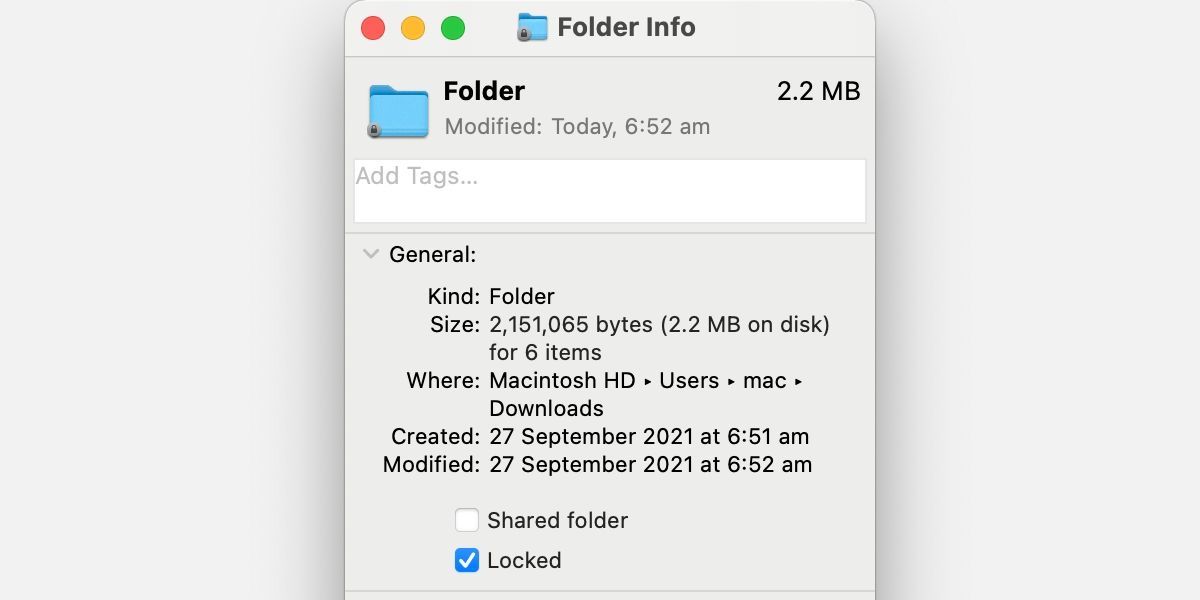Click the Created date value

pos(649,436)
